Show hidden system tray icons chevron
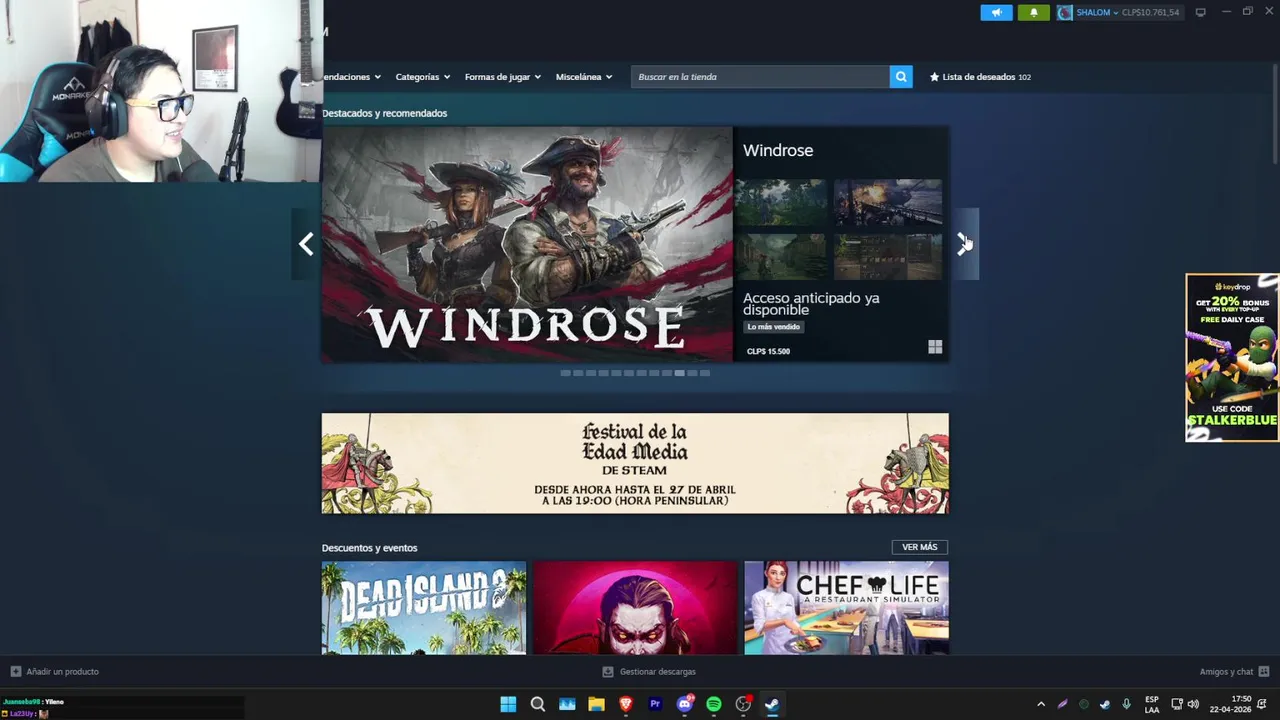 click(1041, 704)
